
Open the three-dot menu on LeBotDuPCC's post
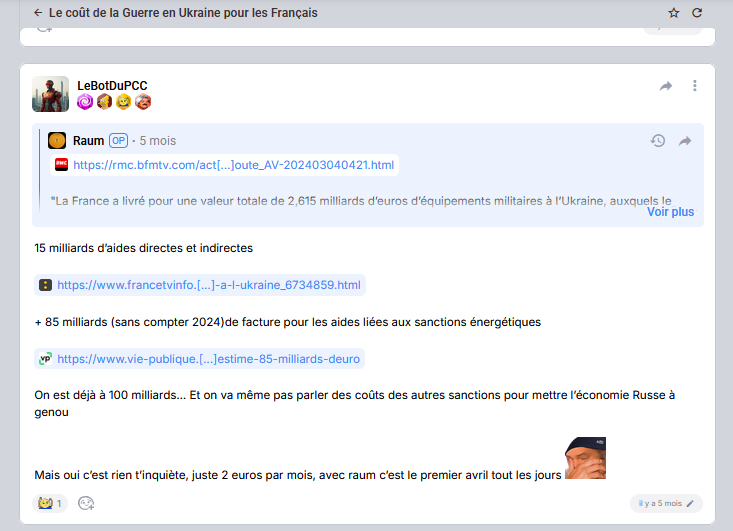coord(695,87)
